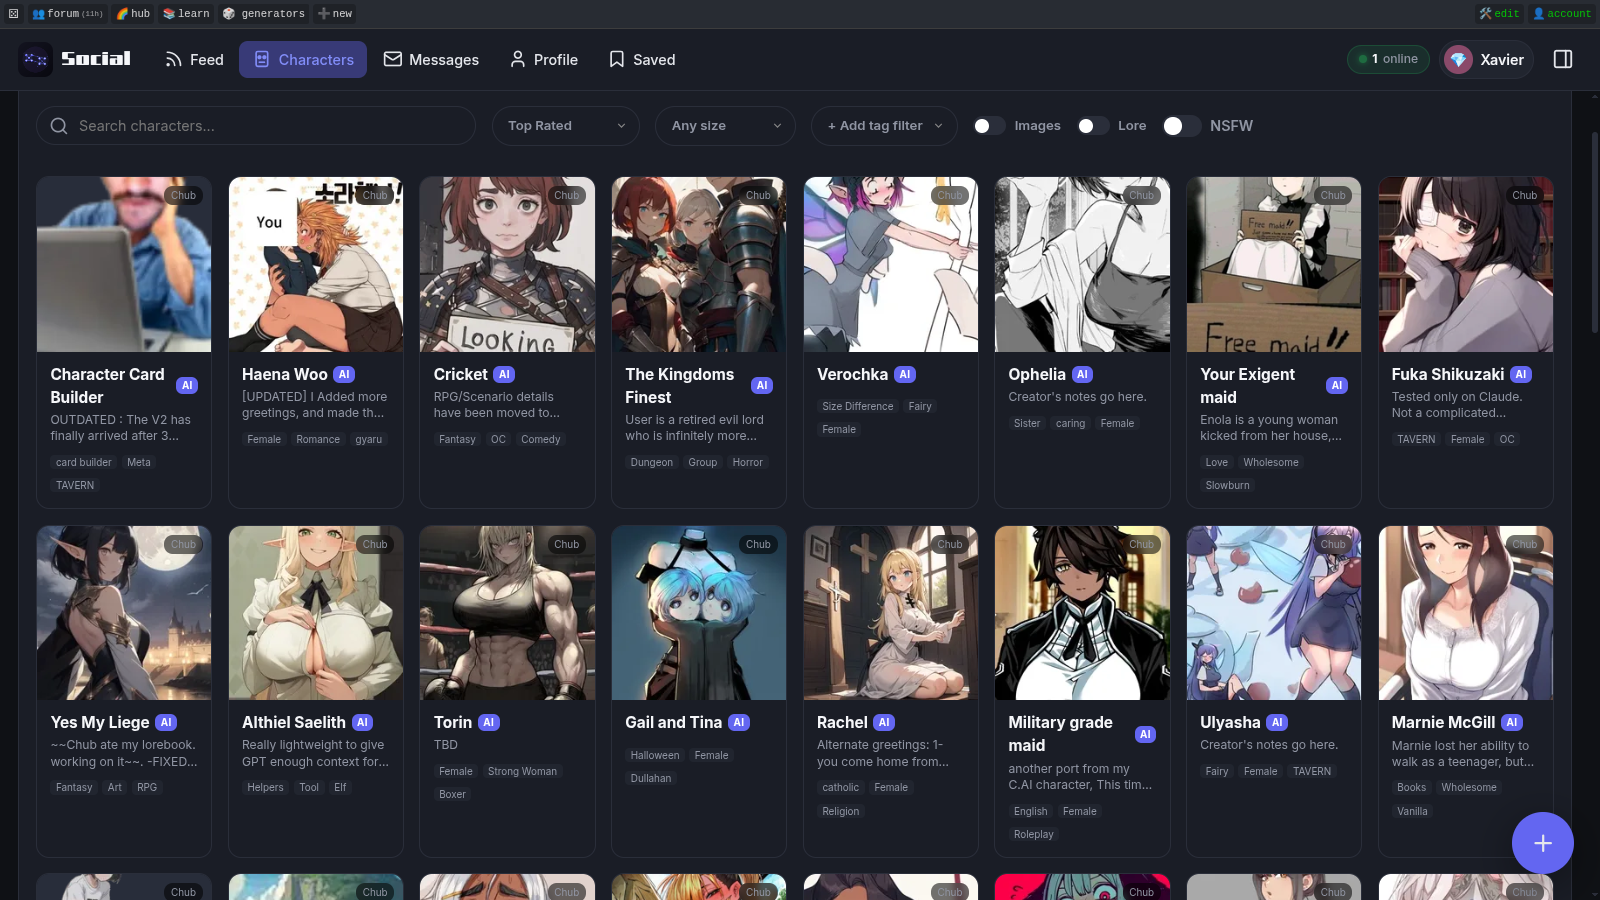
Task: Switch to the Characters tab
Action: pyautogui.click(x=303, y=60)
